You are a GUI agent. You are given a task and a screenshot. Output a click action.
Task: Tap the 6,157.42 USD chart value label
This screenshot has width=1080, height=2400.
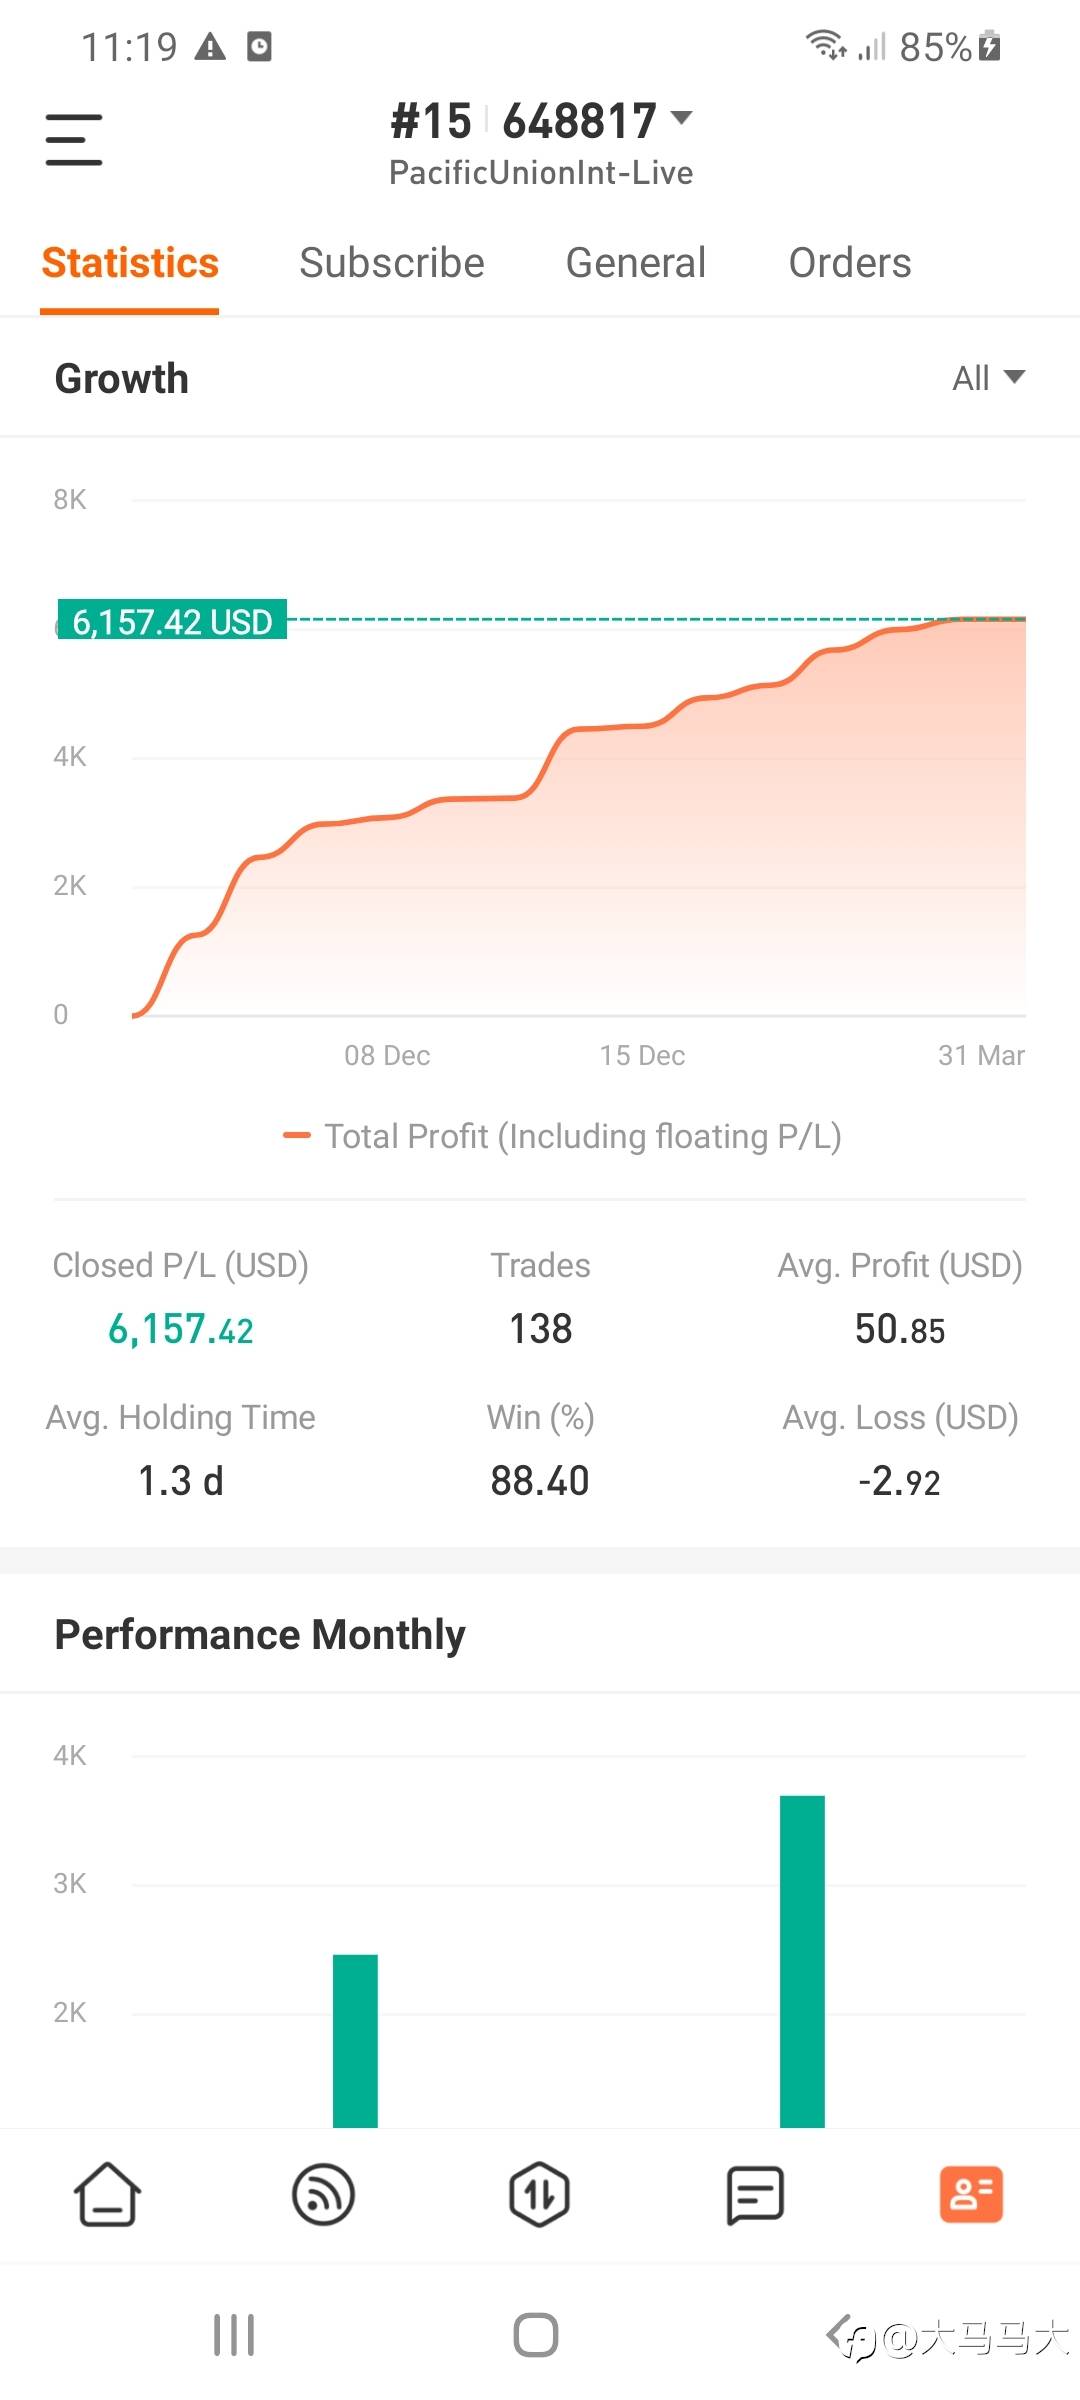(172, 621)
